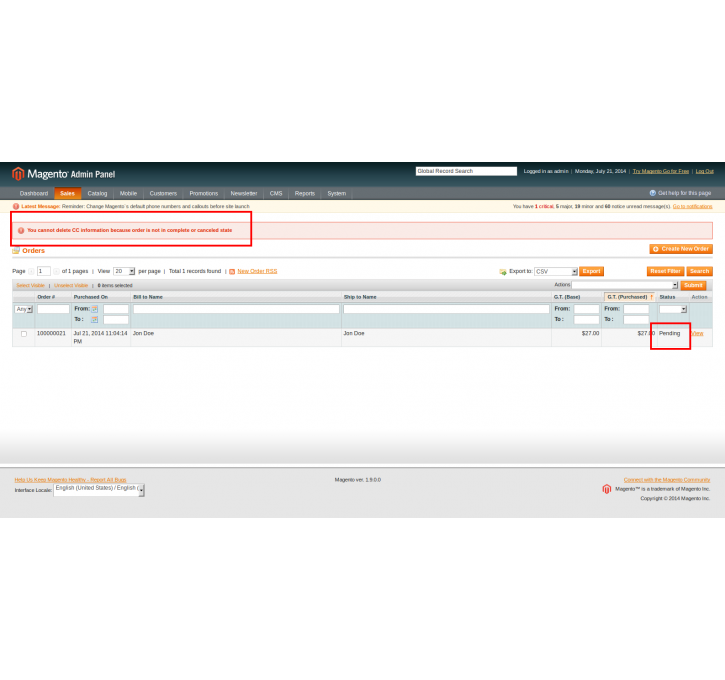The width and height of the screenshot is (725, 680).
Task: Check the checkbox for order 100000021
Action: coord(24,334)
